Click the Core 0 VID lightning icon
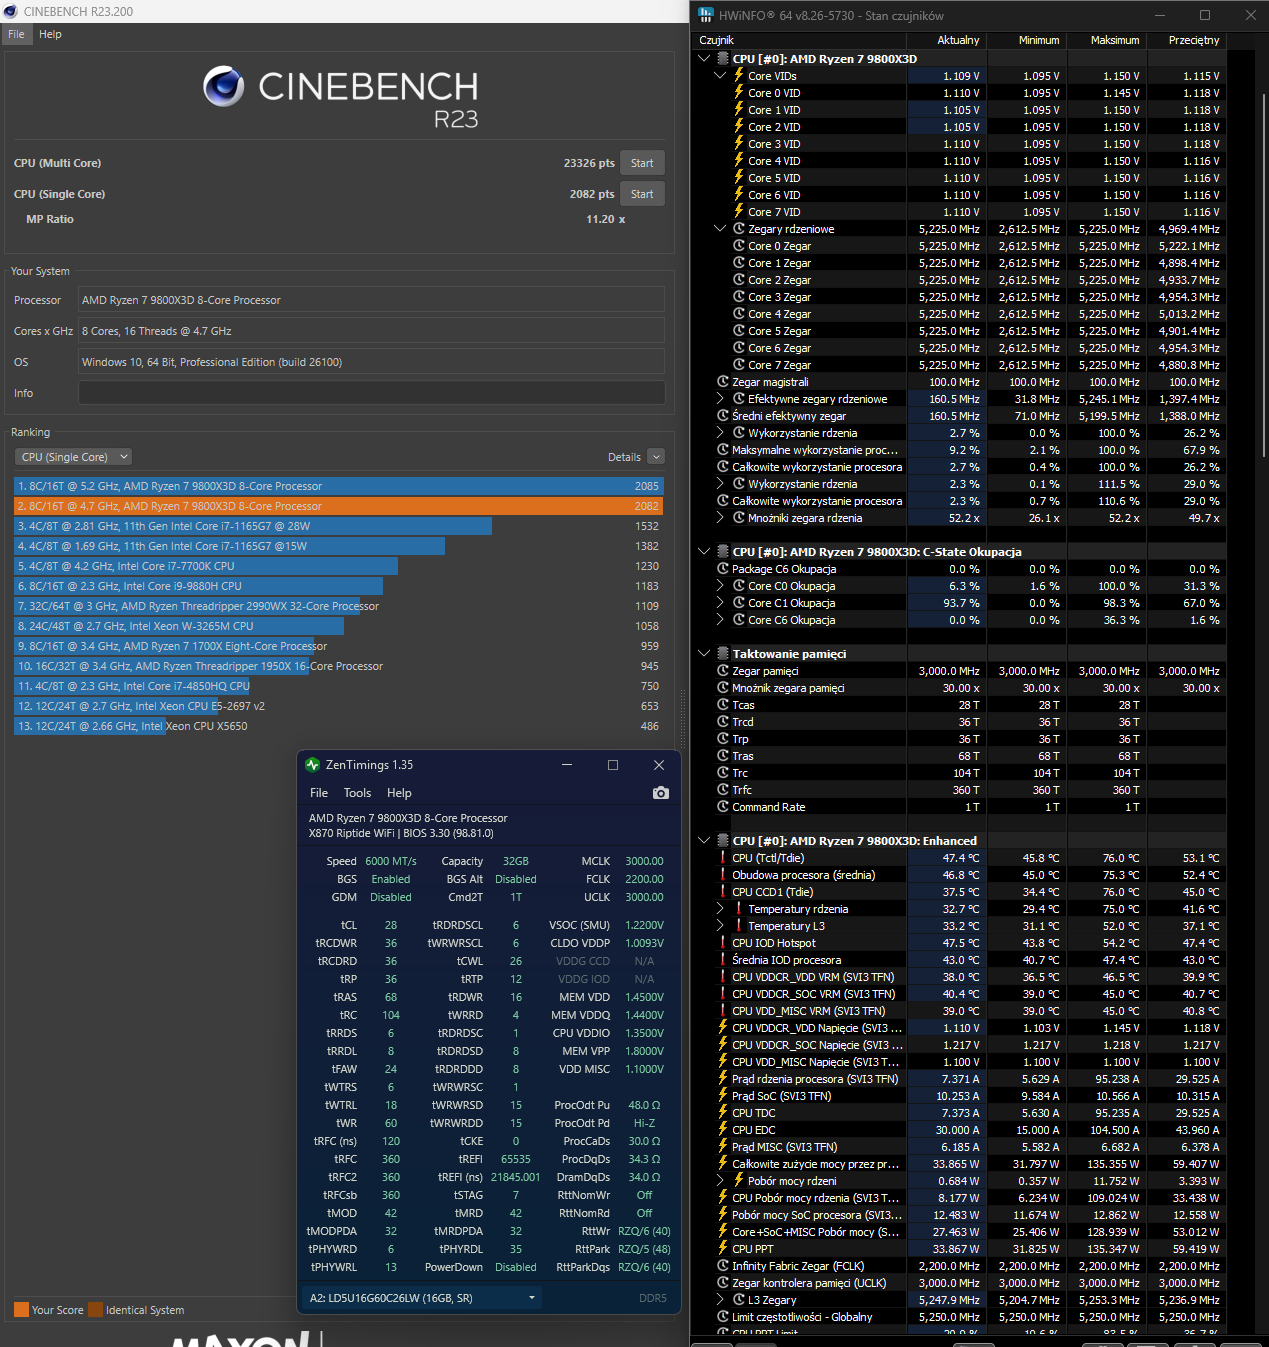This screenshot has width=1269, height=1347. click(739, 93)
